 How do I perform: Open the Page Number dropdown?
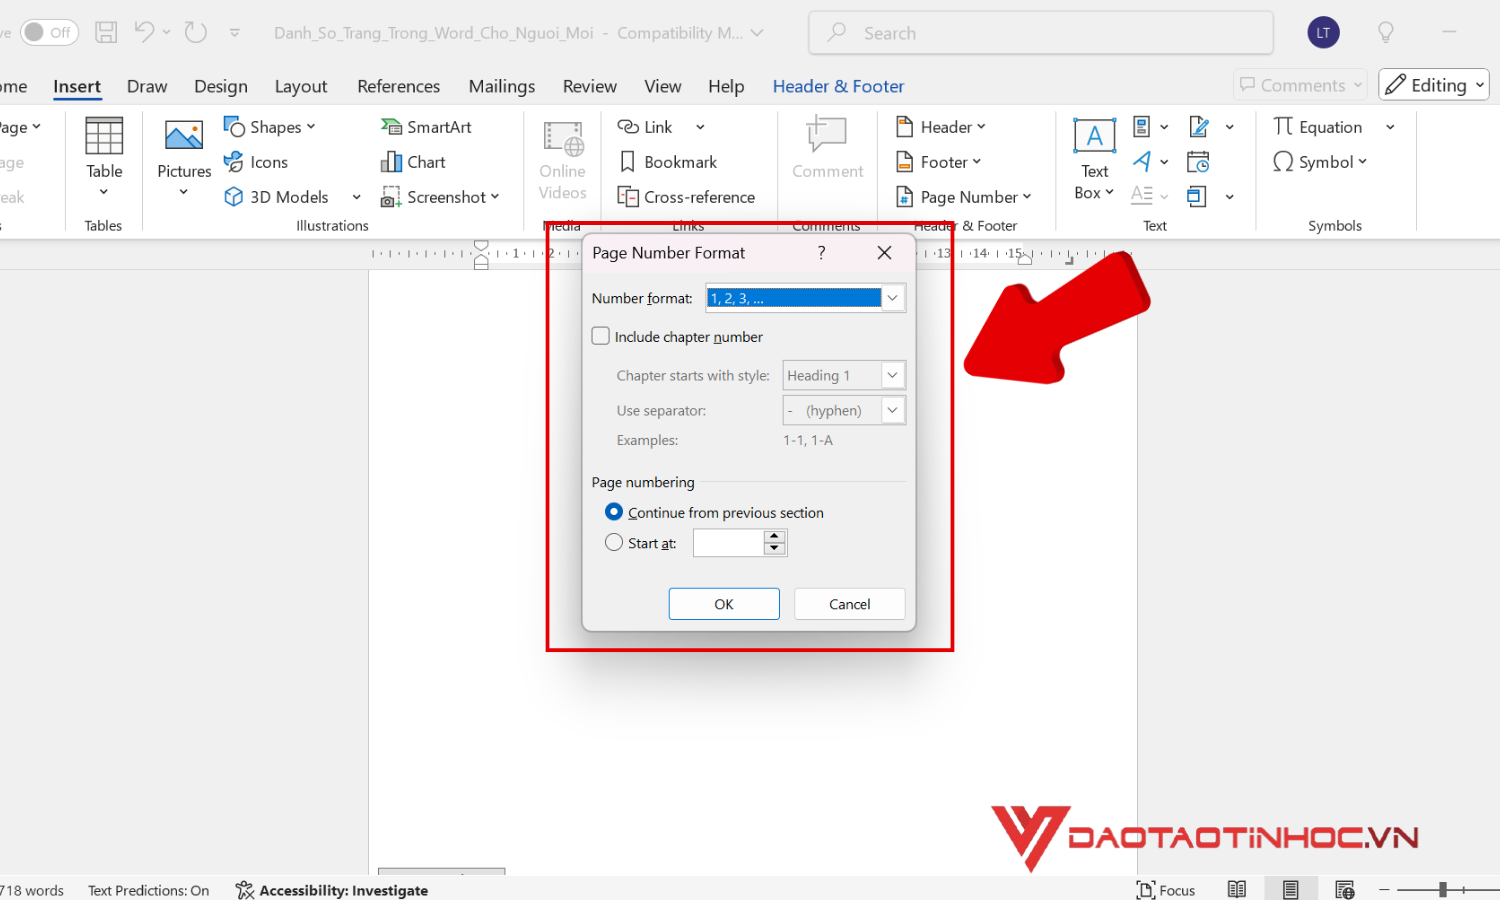click(x=964, y=197)
